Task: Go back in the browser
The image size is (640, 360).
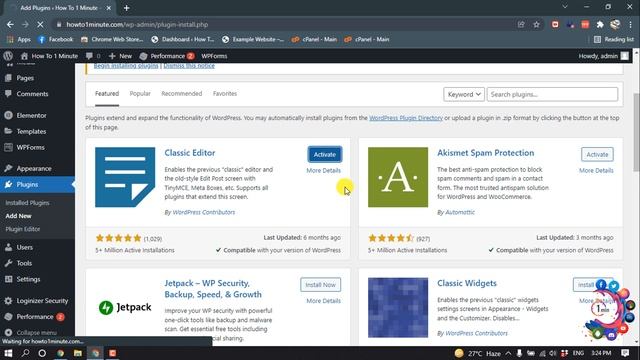Action: tap(10, 24)
